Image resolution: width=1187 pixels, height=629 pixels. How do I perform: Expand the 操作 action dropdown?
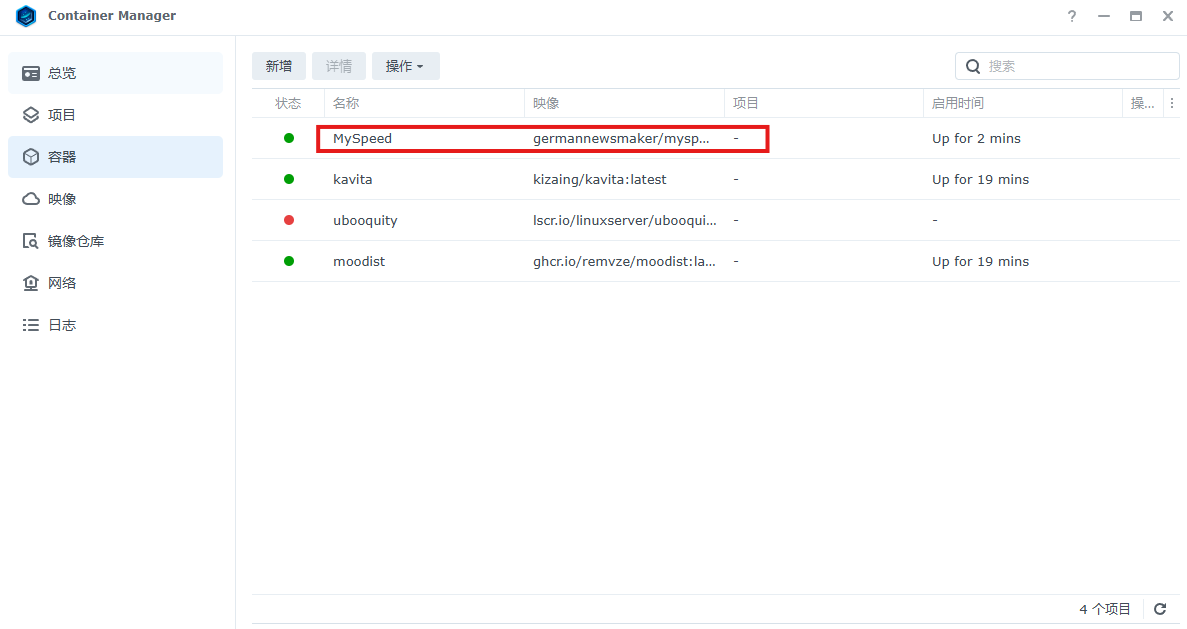(x=405, y=66)
